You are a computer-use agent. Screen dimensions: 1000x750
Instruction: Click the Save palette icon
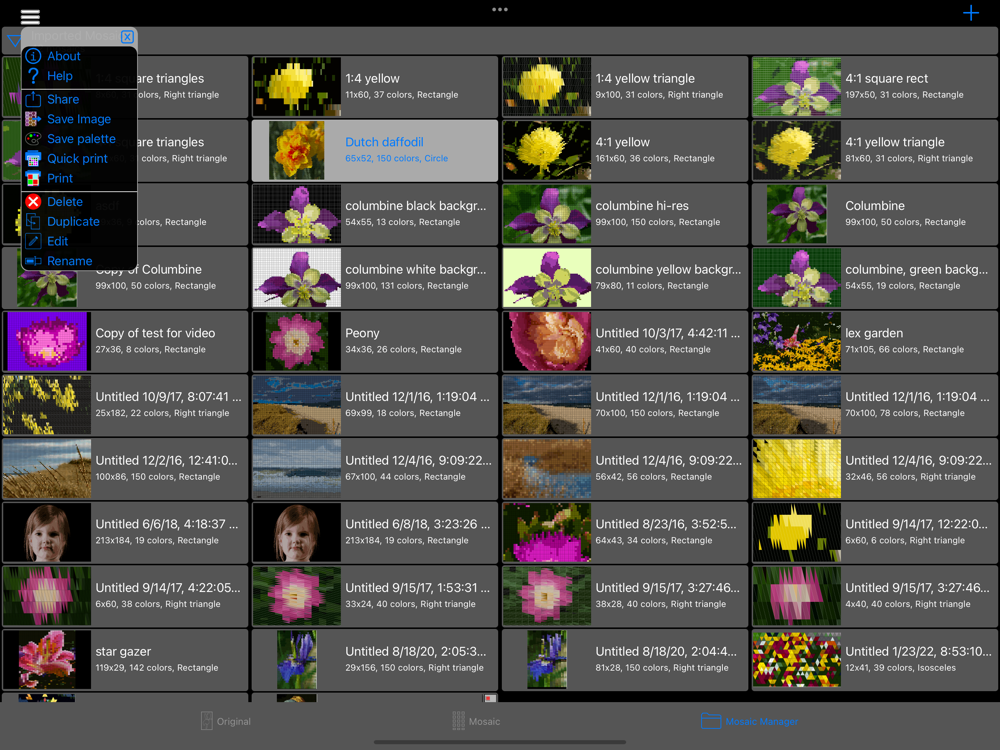(x=33, y=138)
